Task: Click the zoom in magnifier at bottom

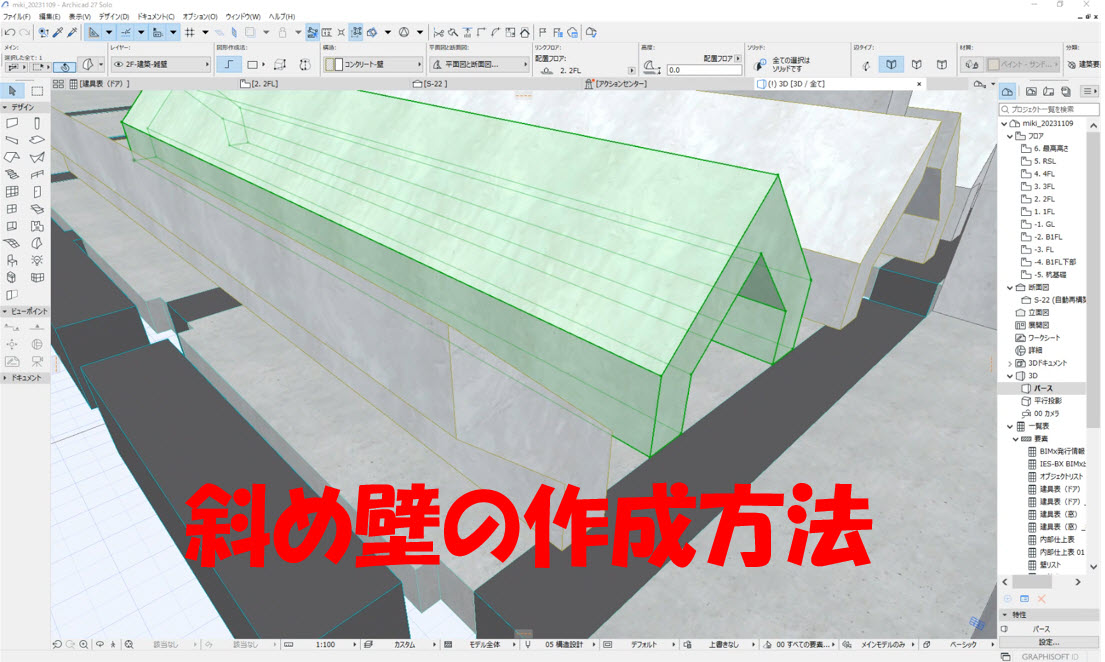Action: click(84, 645)
